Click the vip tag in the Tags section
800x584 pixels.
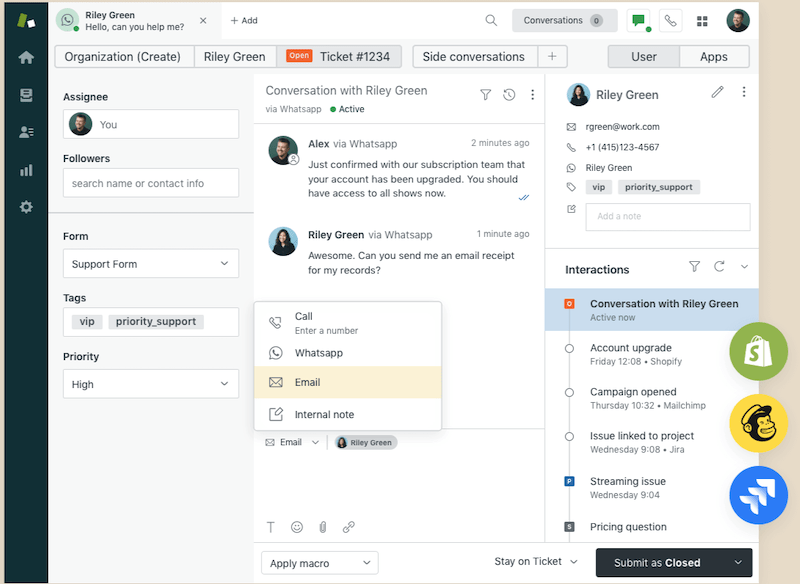[86, 321]
